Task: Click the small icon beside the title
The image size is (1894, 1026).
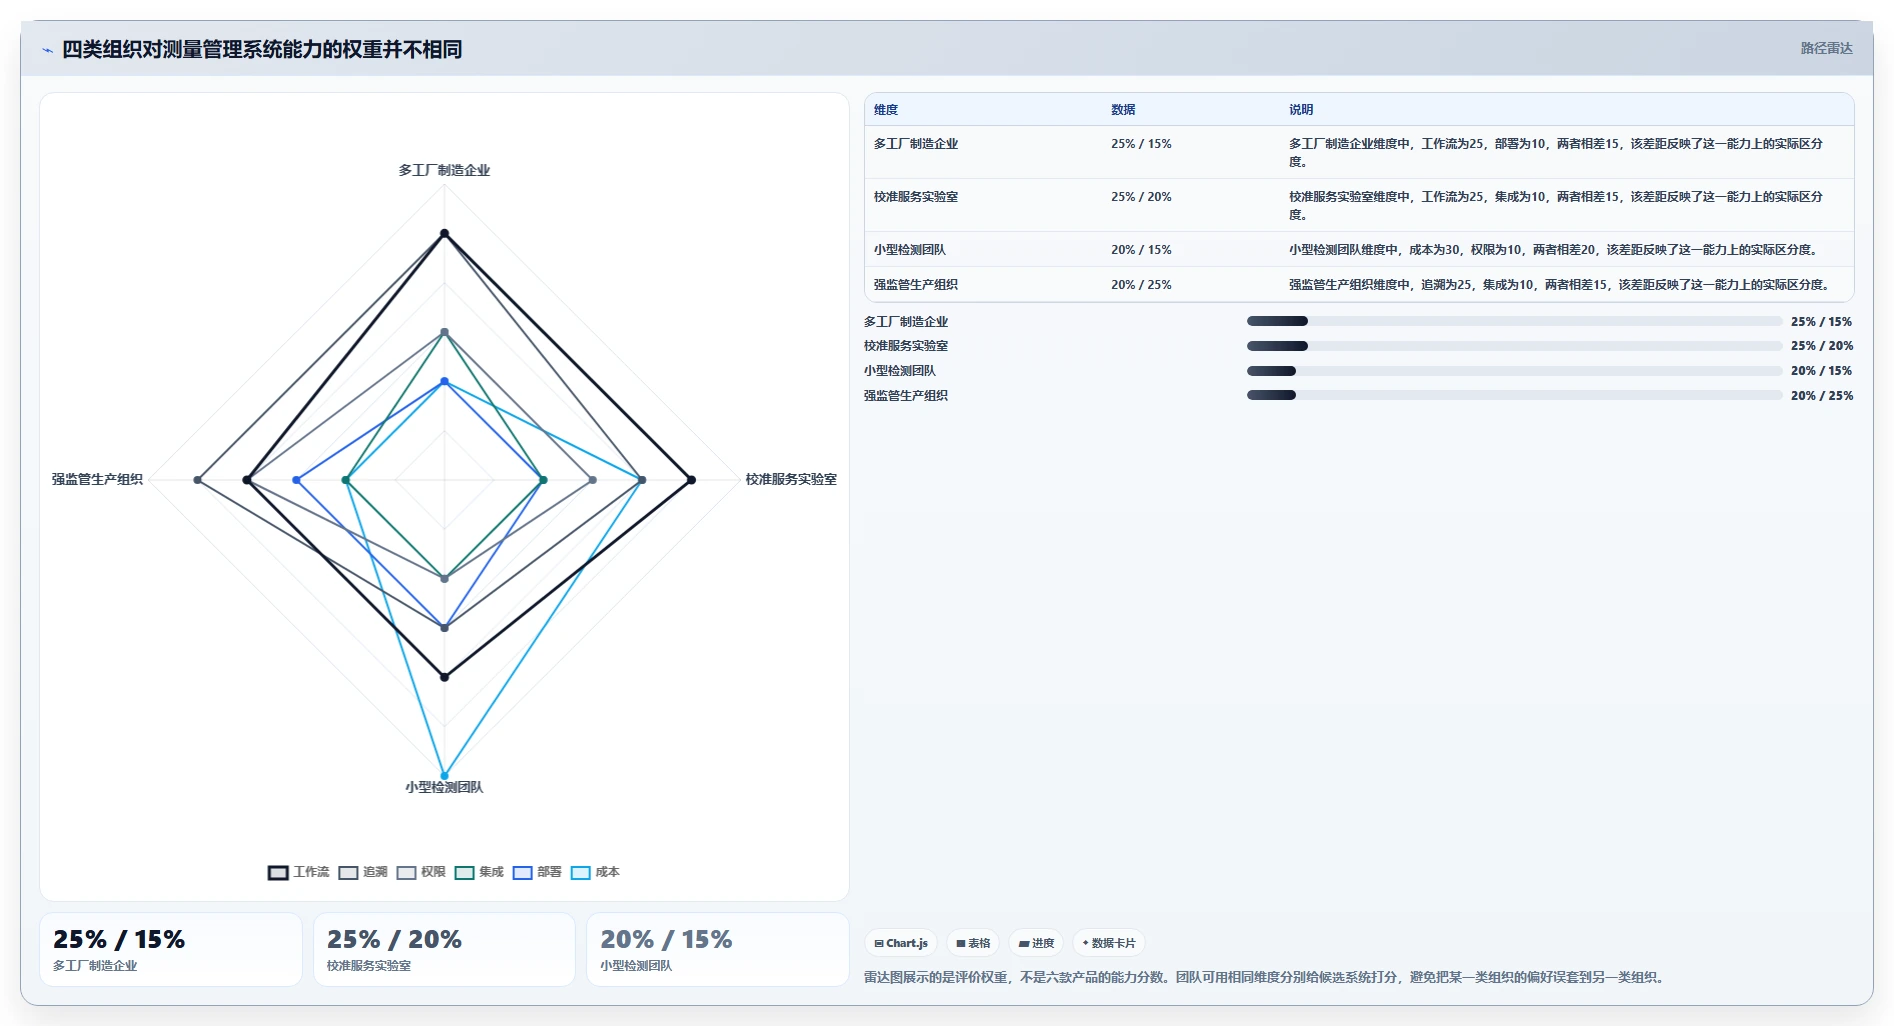Action: click(47, 50)
